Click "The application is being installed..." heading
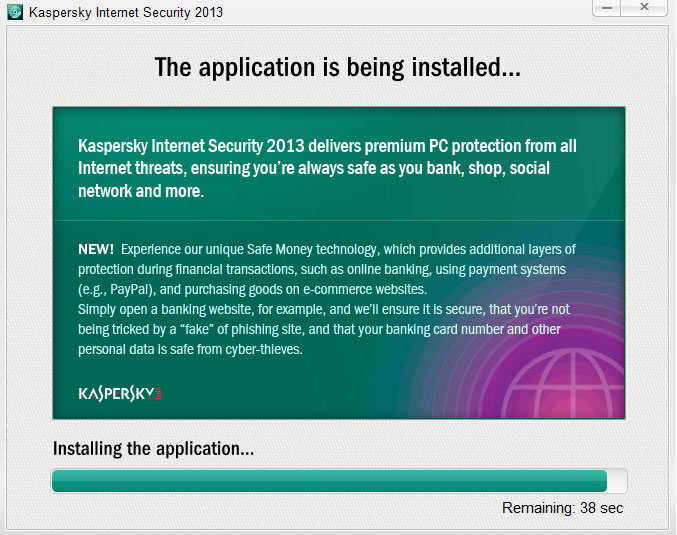Image resolution: width=677 pixels, height=535 pixels. click(337, 68)
